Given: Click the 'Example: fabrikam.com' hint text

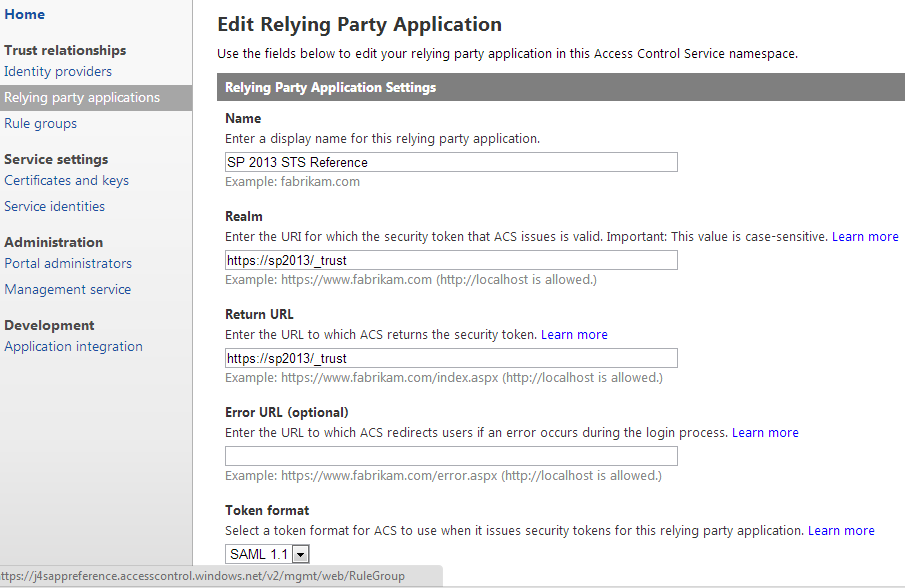Looking at the screenshot, I should [x=292, y=182].
